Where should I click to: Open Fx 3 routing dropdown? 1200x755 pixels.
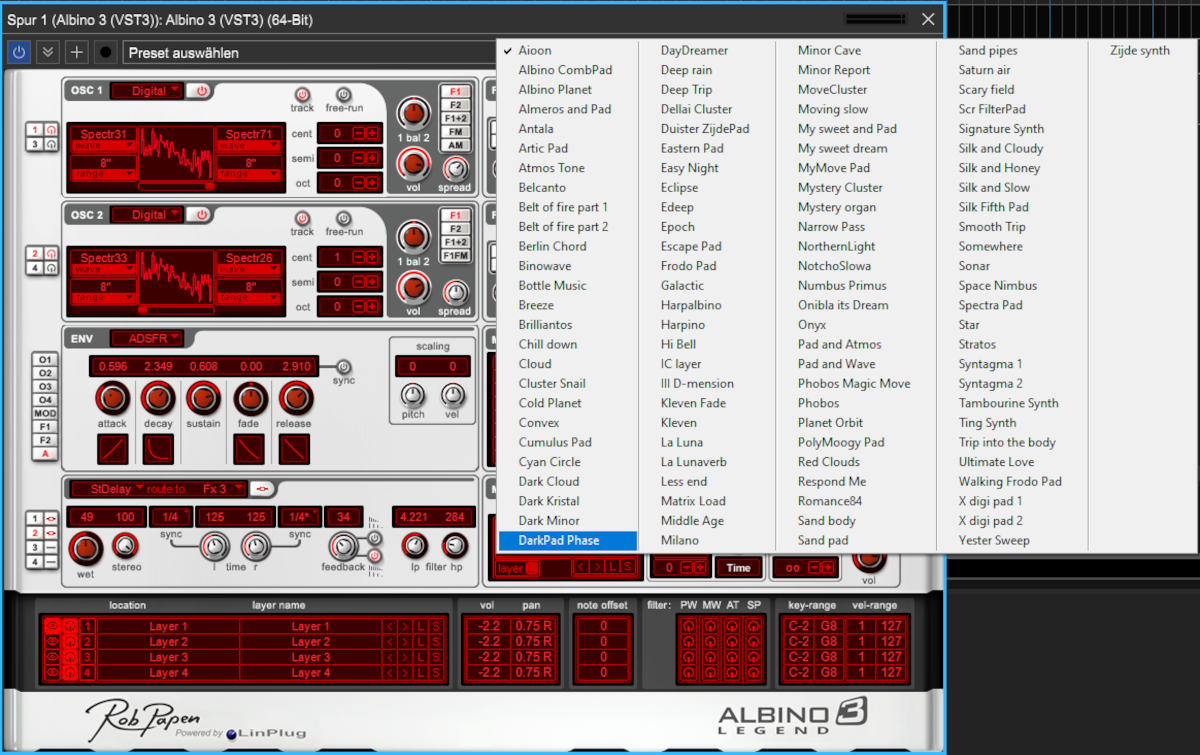[221, 489]
